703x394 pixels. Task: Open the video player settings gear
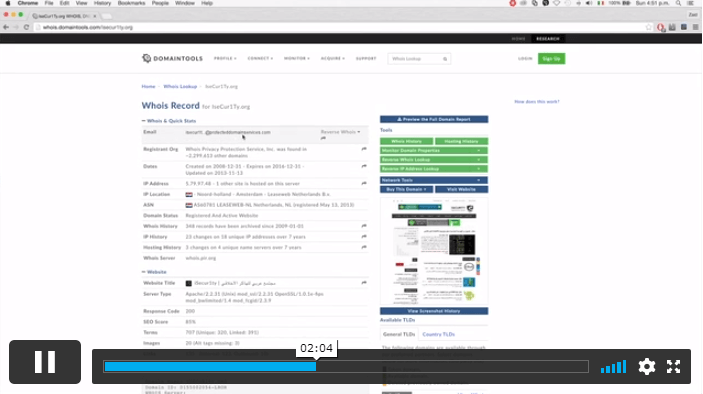[647, 367]
